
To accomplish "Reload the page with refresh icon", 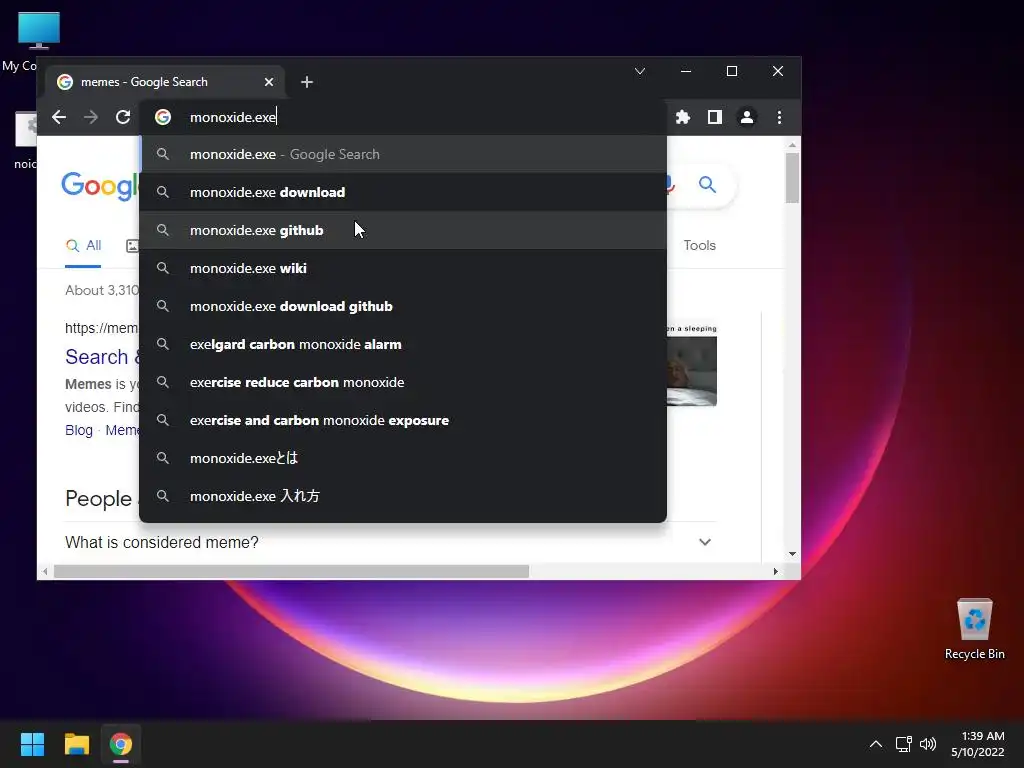I will pyautogui.click(x=123, y=117).
